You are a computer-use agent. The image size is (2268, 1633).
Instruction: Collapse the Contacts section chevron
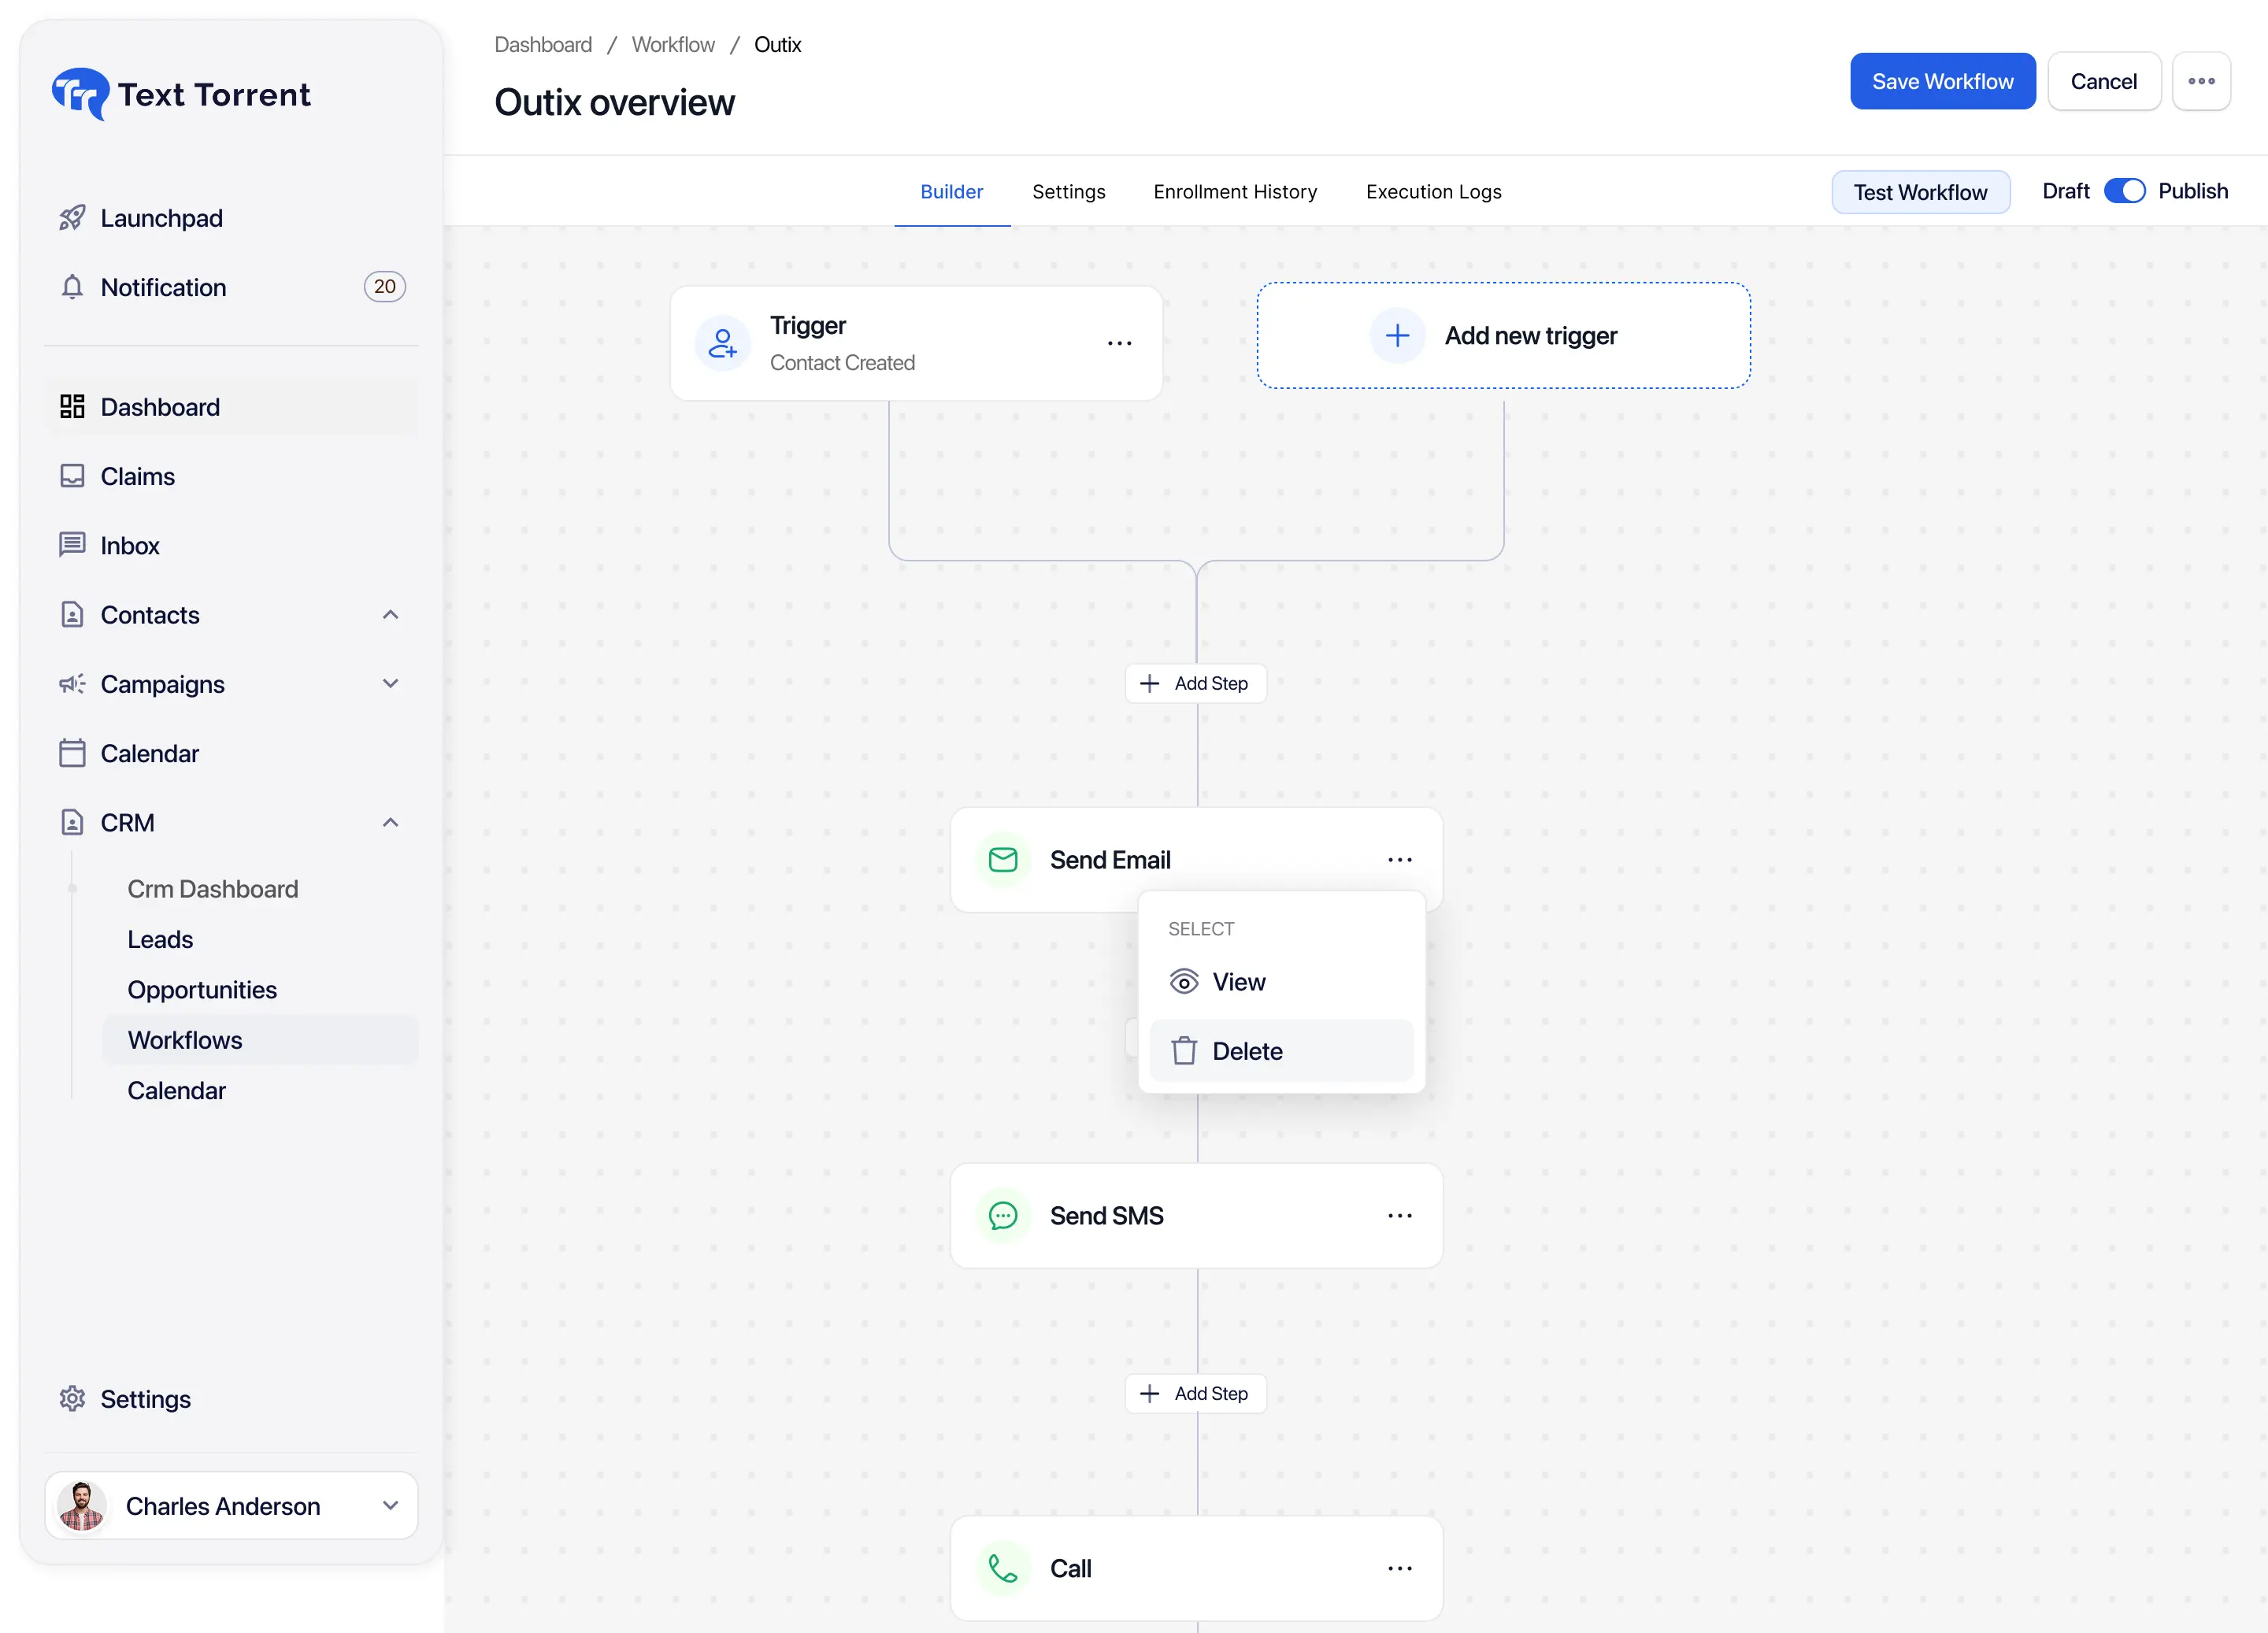click(x=390, y=614)
